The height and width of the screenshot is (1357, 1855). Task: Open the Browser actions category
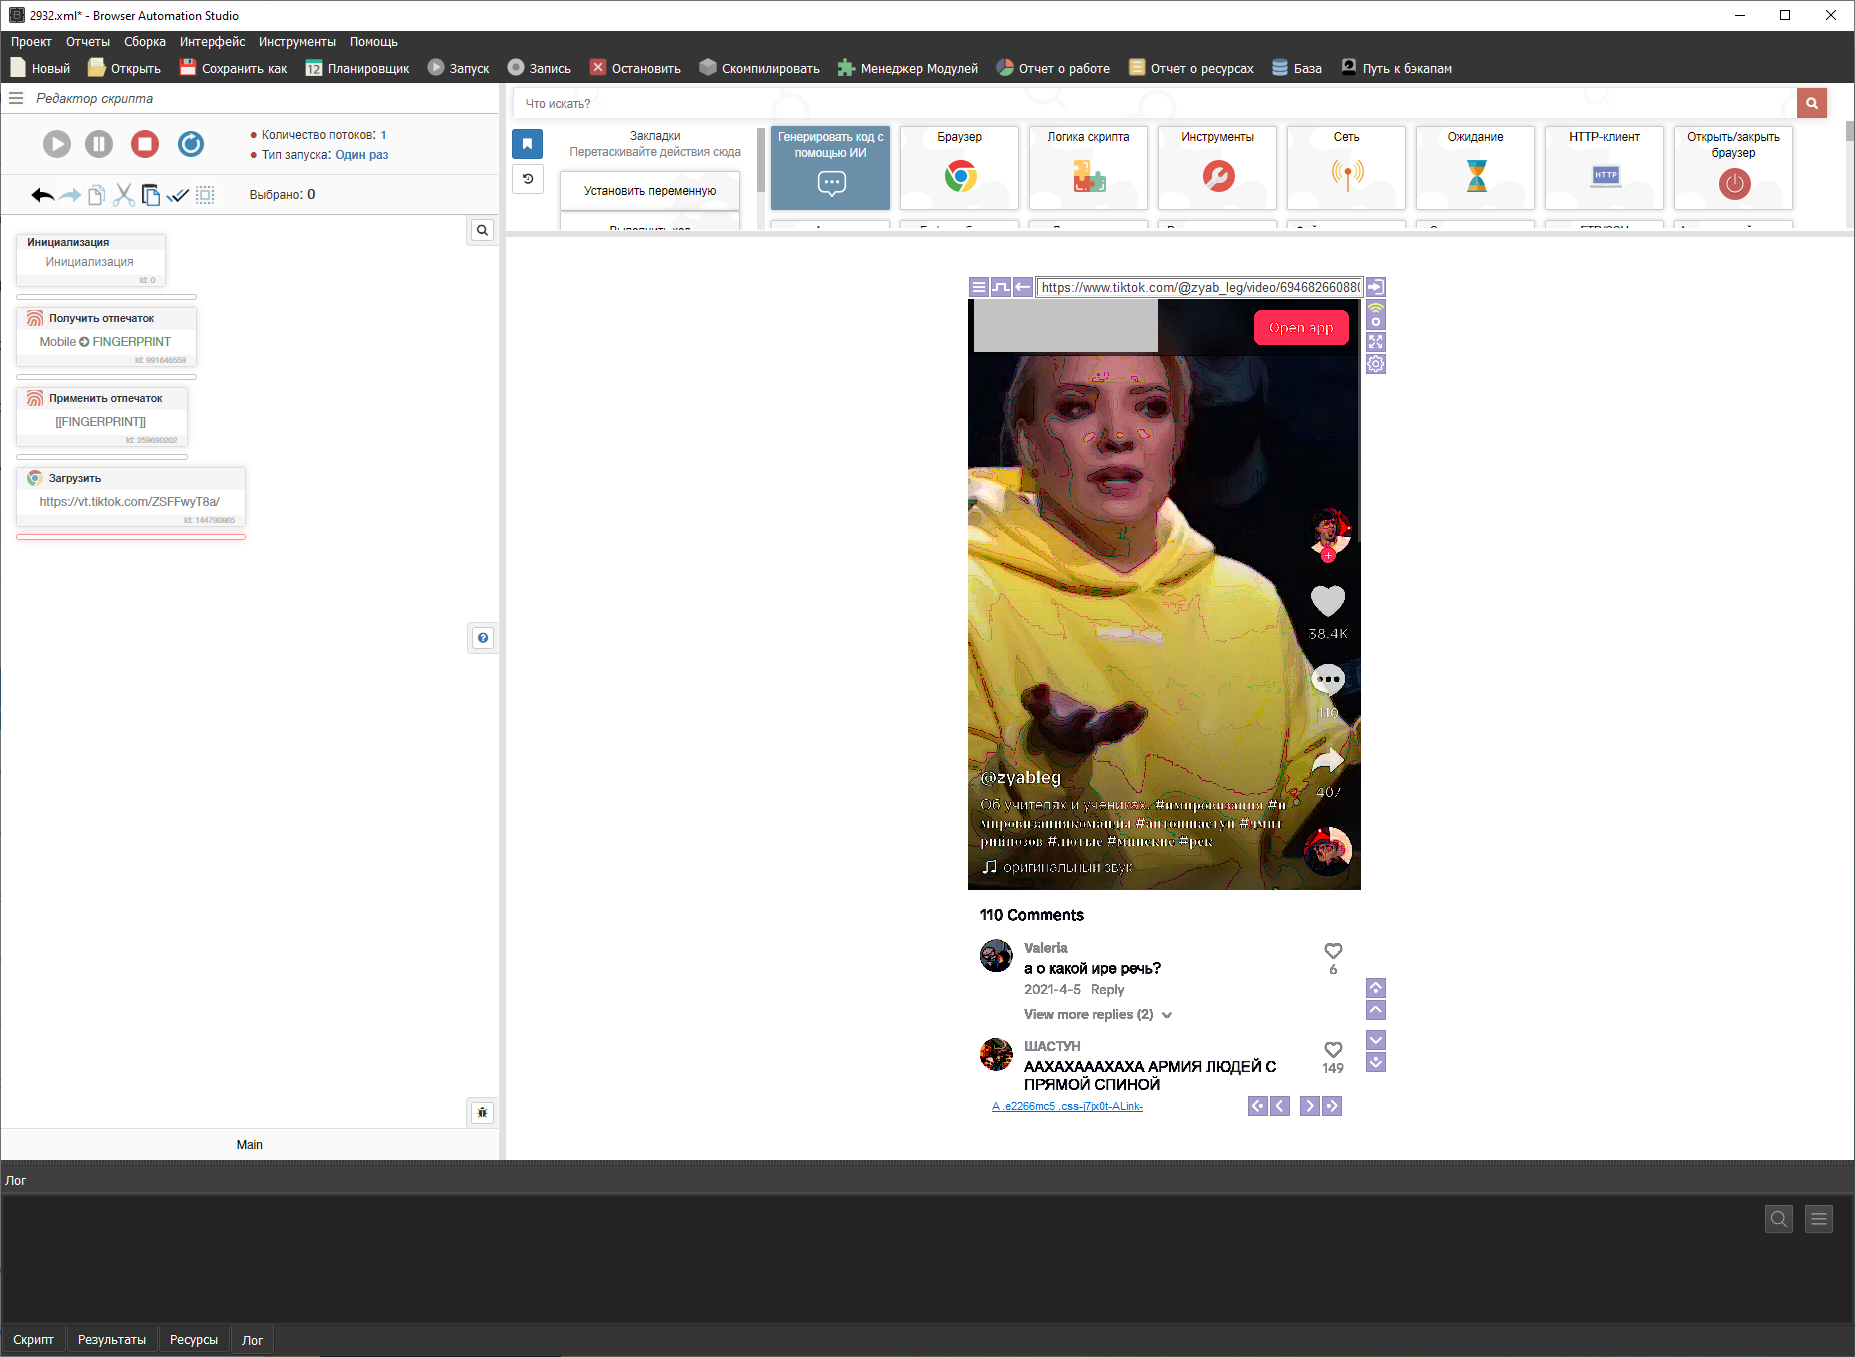click(959, 167)
